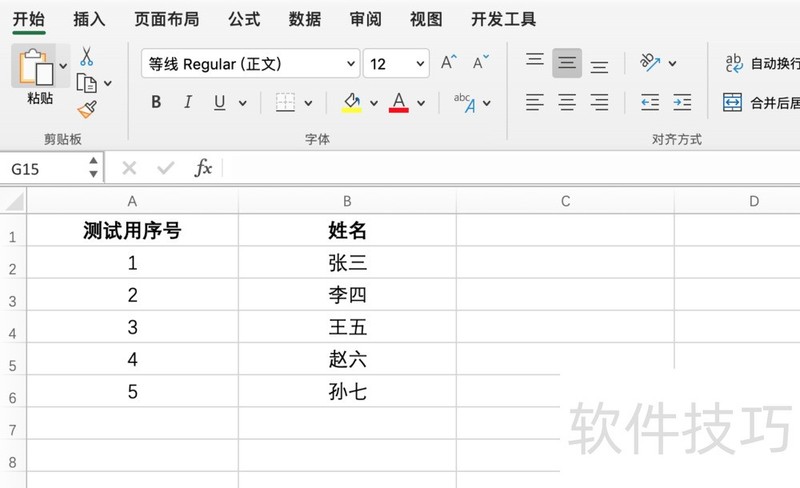Viewport: 800px width, 488px height.
Task: Open the Borders dropdown arrow
Action: pos(308,103)
